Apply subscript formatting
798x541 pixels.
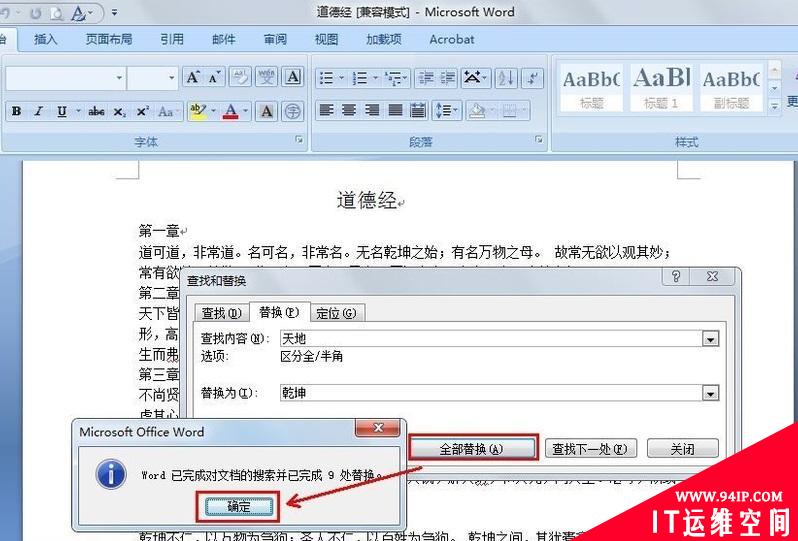[119, 111]
